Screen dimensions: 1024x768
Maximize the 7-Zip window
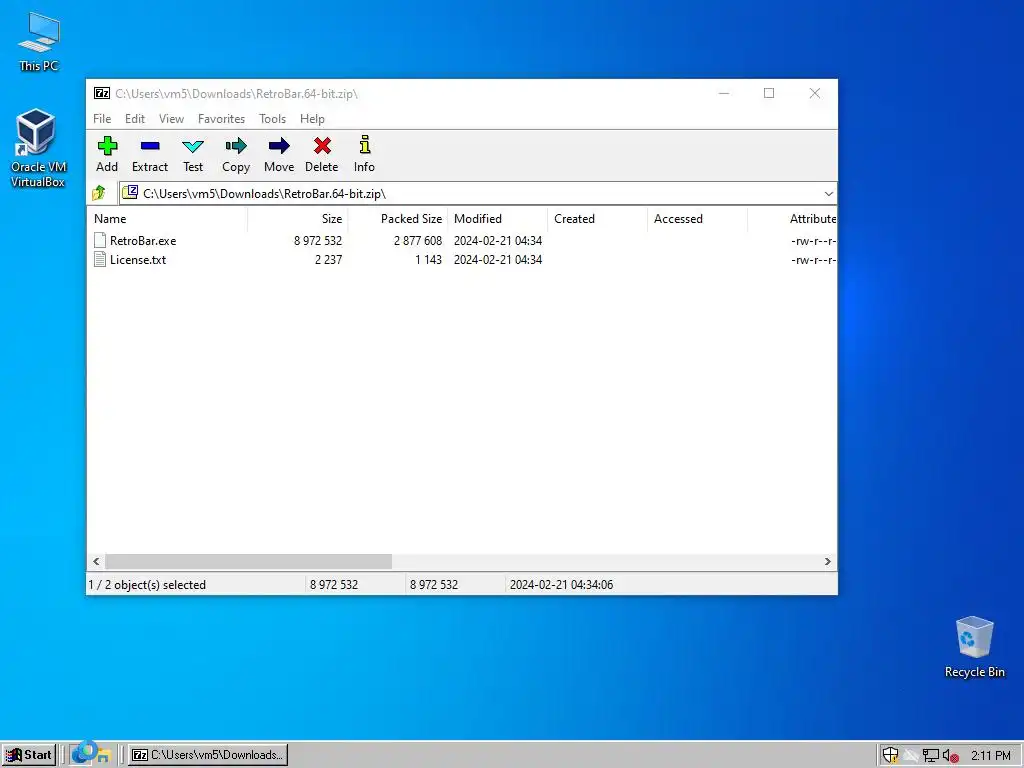click(769, 93)
